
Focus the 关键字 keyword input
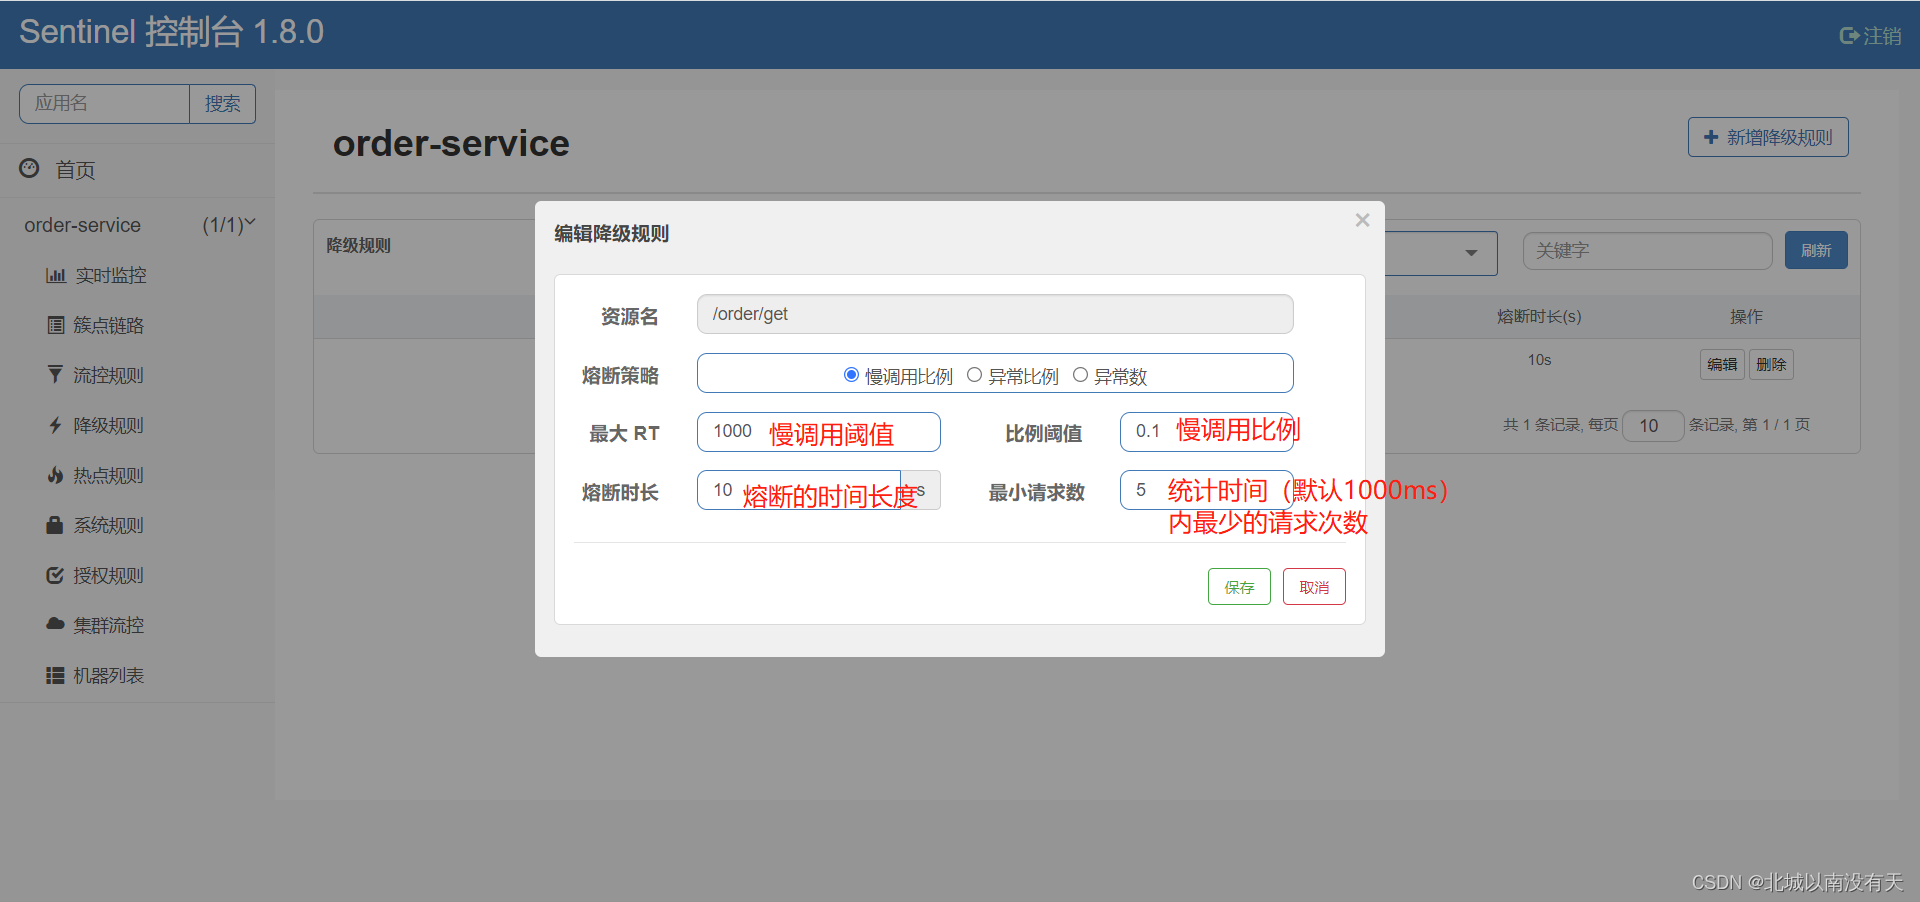(1647, 251)
